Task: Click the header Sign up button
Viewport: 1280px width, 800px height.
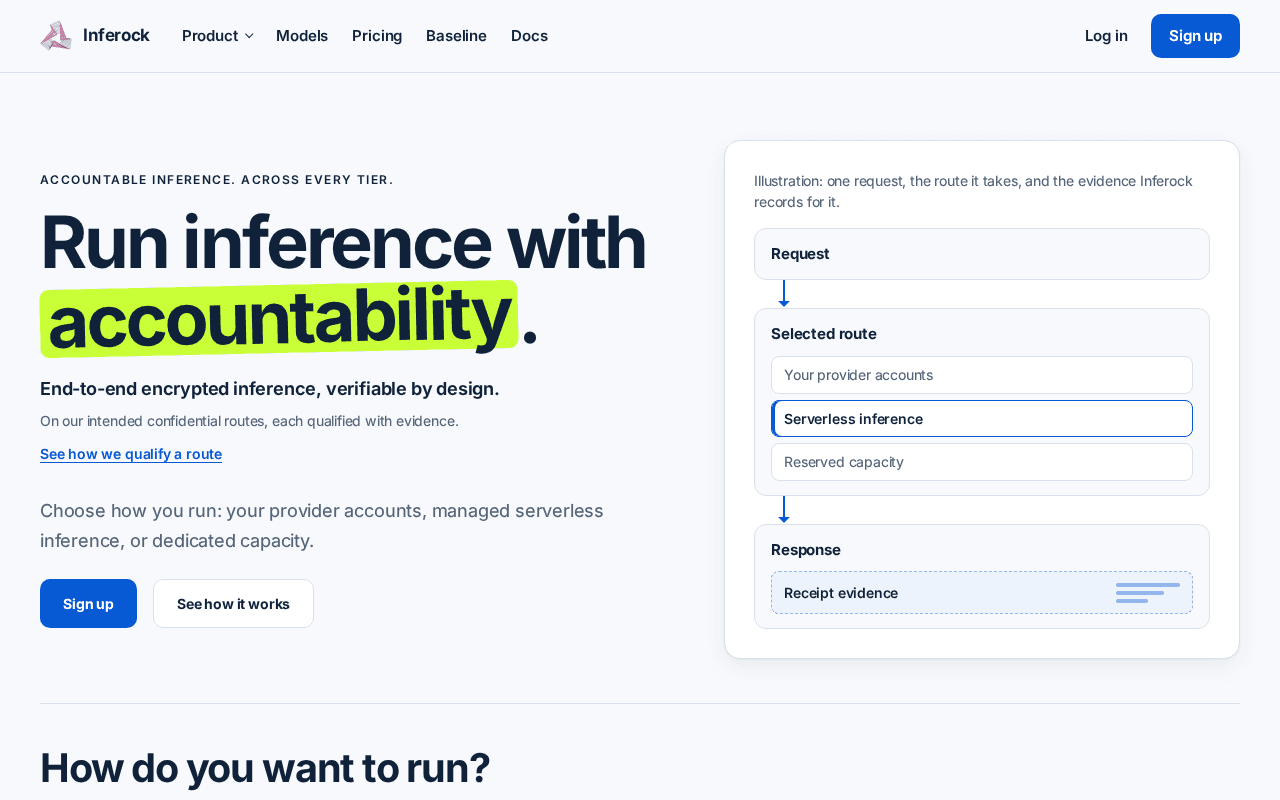Action: [x=1195, y=36]
